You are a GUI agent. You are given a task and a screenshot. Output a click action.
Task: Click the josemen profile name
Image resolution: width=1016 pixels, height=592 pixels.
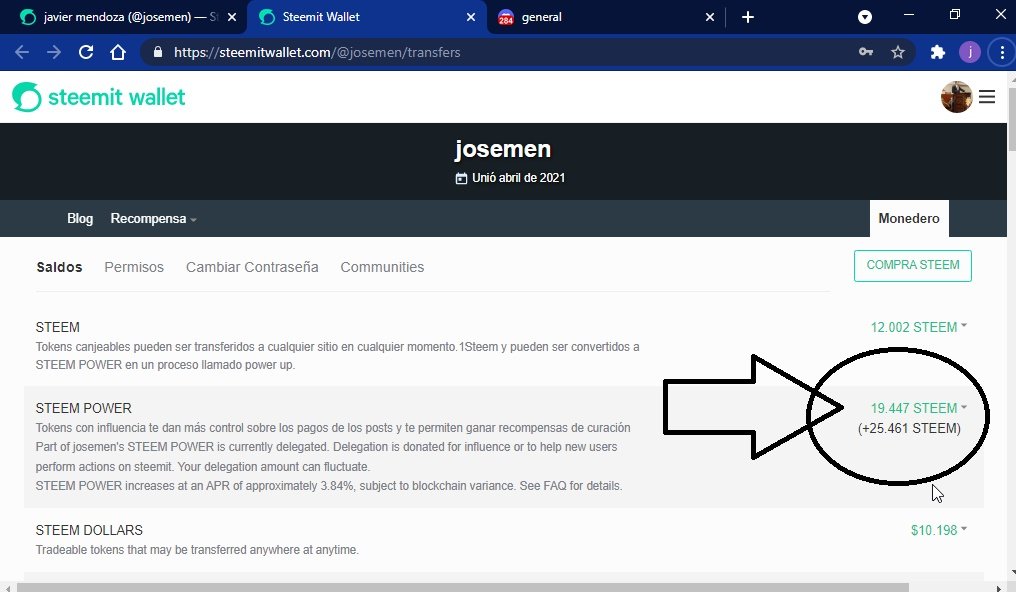coord(503,149)
